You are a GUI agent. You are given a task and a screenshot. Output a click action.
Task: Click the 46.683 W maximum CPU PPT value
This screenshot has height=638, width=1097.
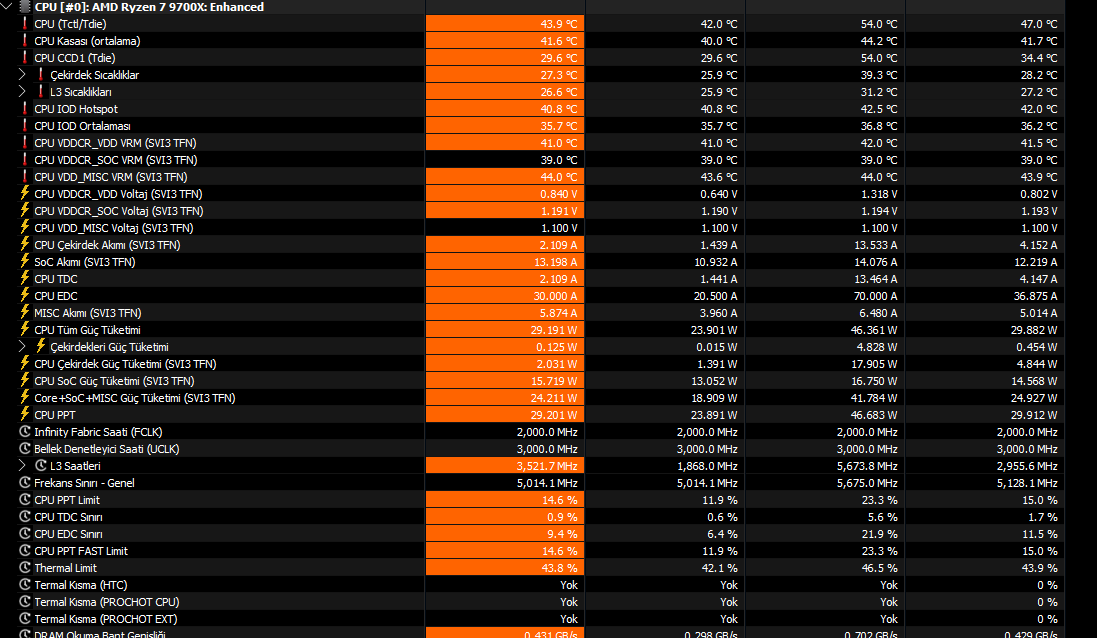[x=874, y=415]
